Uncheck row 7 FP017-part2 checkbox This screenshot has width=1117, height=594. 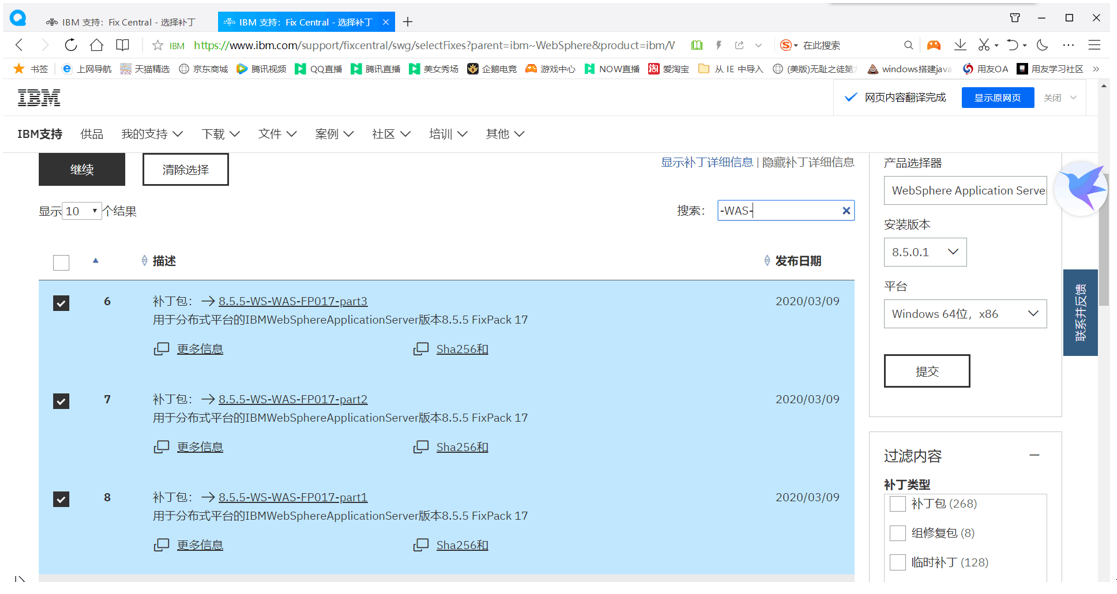pos(61,402)
